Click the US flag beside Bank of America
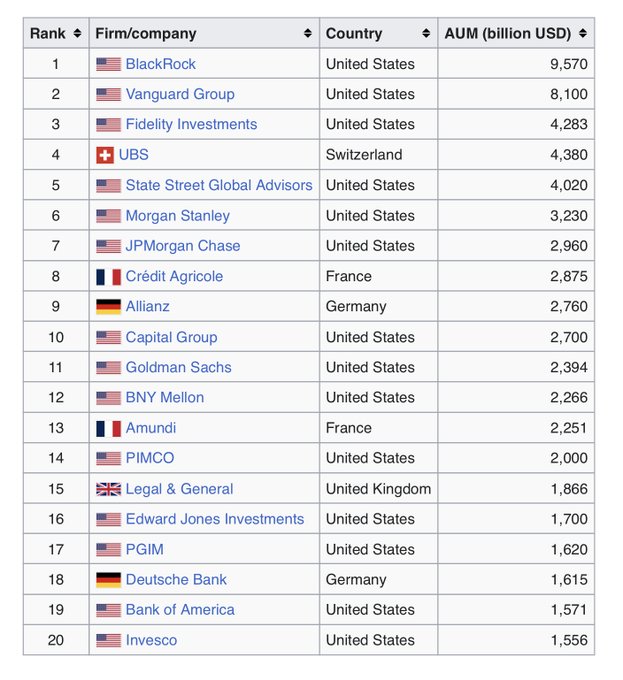This screenshot has width=623, height=680. tap(108, 610)
